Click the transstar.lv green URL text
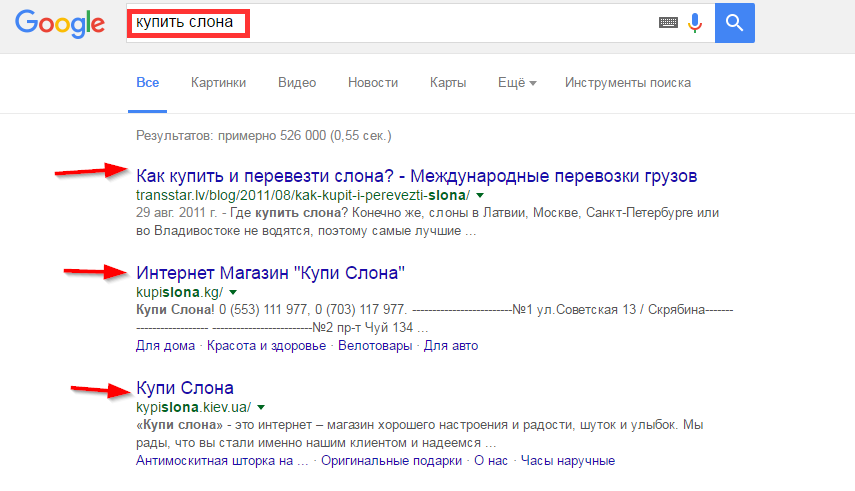Image resolution: width=855 pixels, height=491 pixels. (303, 195)
